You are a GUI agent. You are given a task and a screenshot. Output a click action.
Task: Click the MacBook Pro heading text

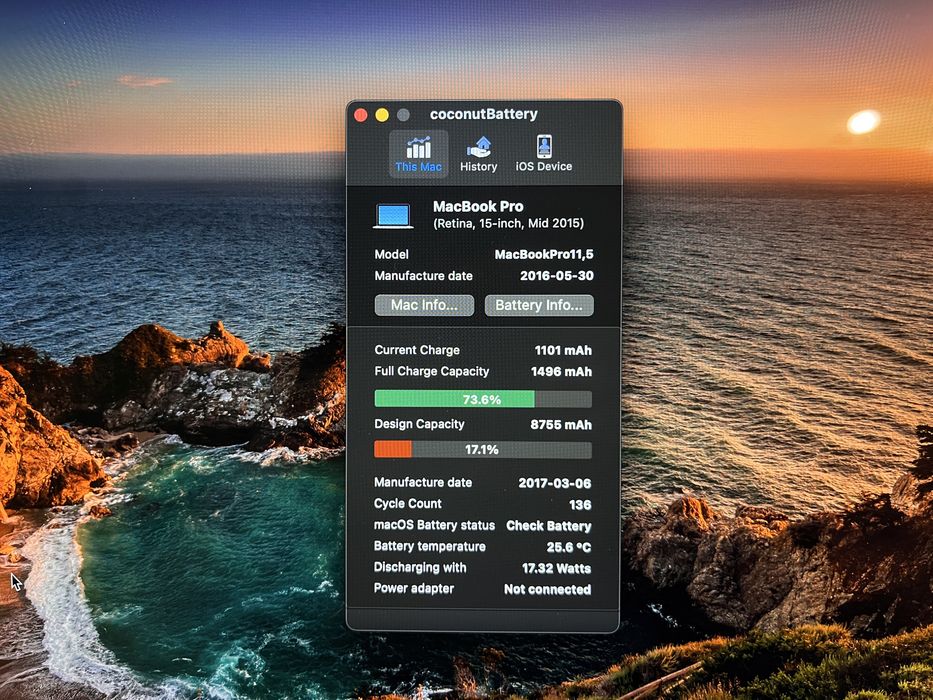point(478,207)
